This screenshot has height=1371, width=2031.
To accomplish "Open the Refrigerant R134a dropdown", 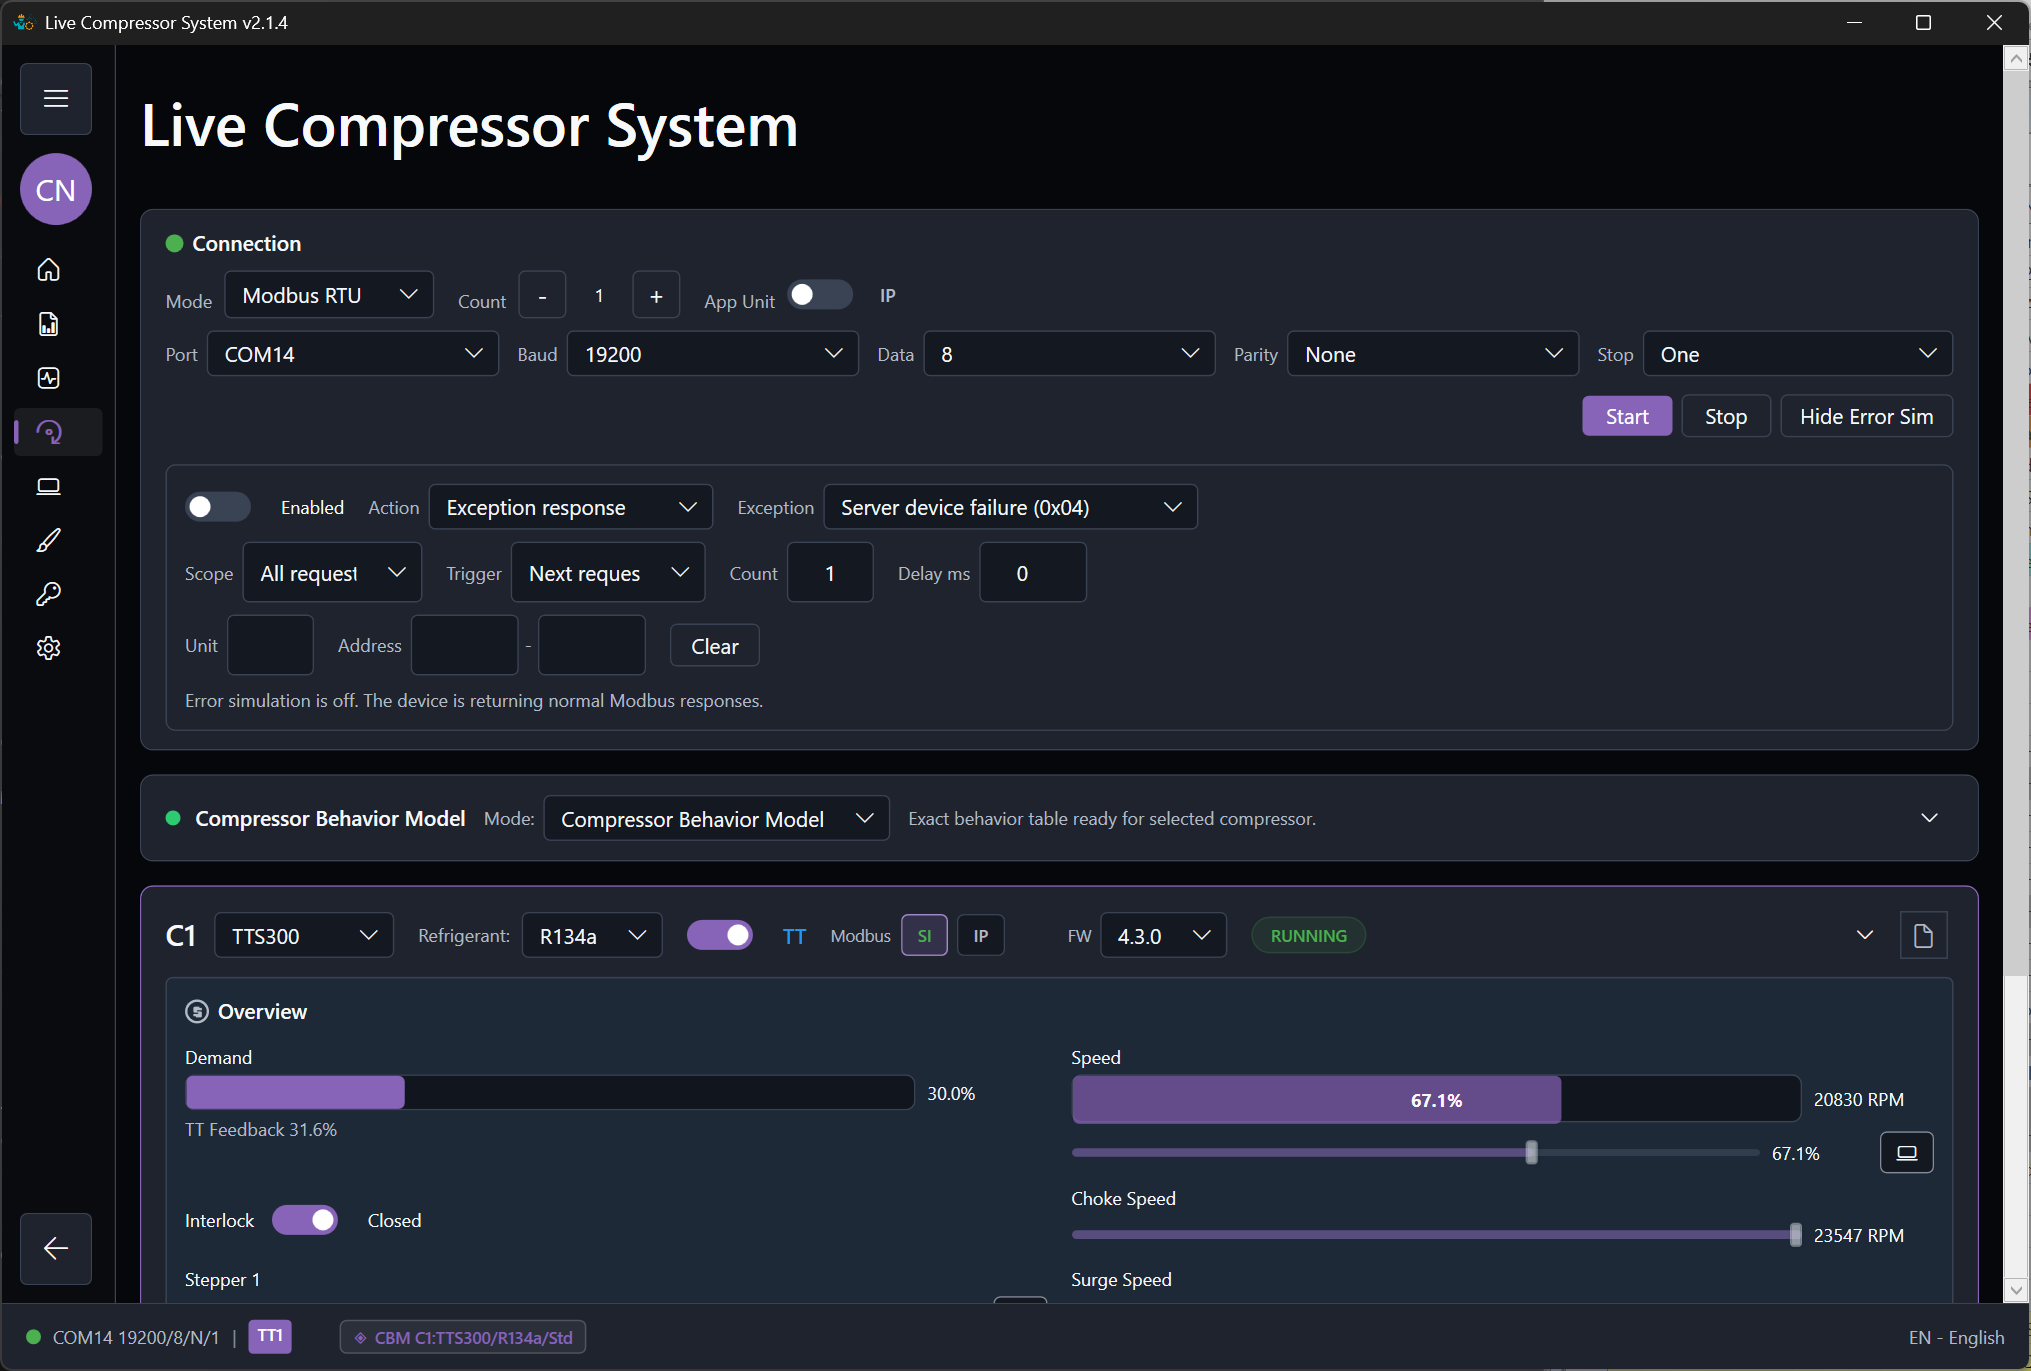I will click(x=592, y=936).
